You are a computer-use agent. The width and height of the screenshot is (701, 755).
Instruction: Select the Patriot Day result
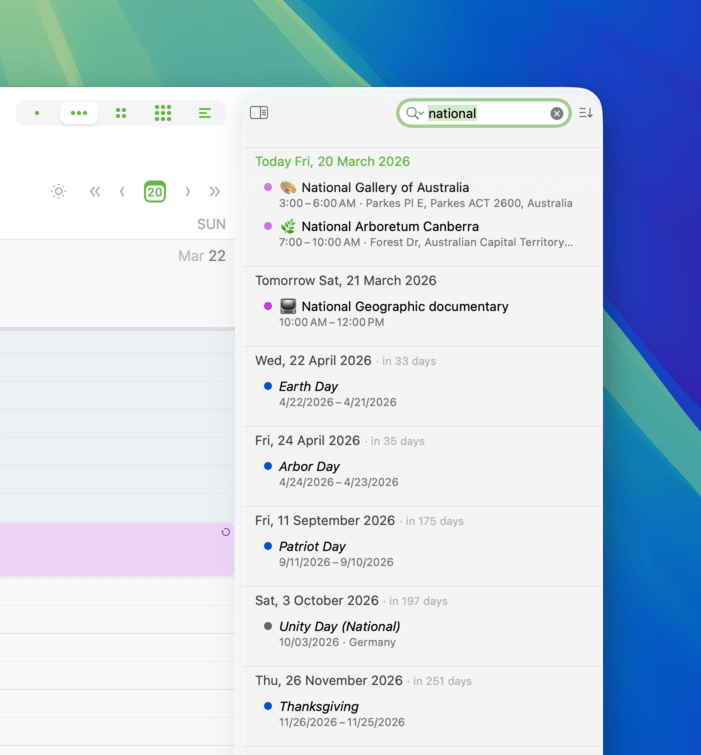(x=423, y=554)
